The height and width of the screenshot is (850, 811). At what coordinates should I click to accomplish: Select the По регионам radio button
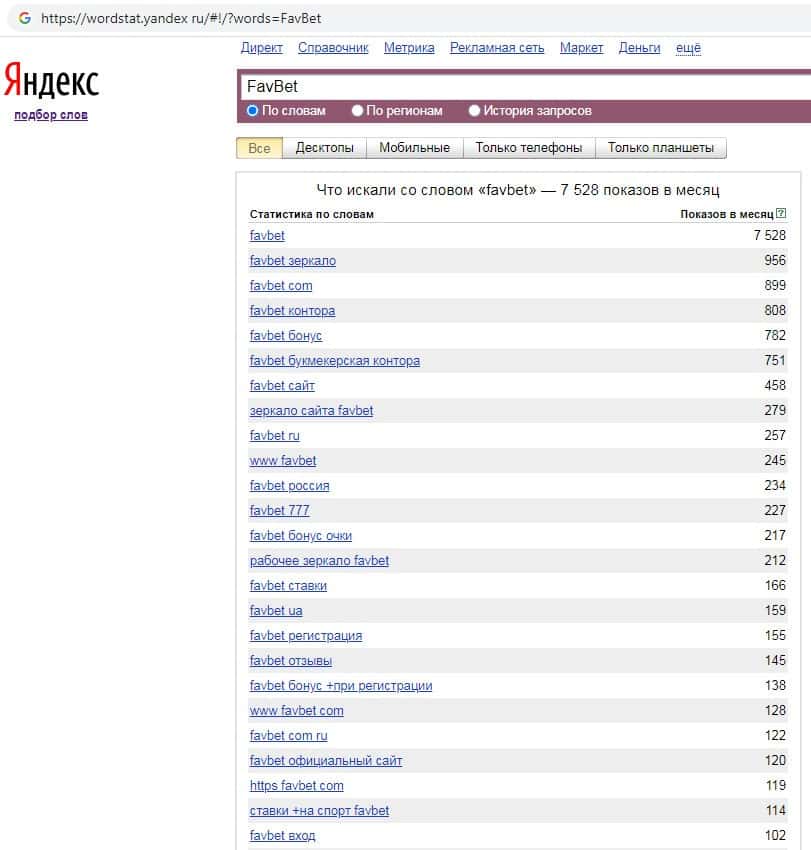tap(358, 111)
